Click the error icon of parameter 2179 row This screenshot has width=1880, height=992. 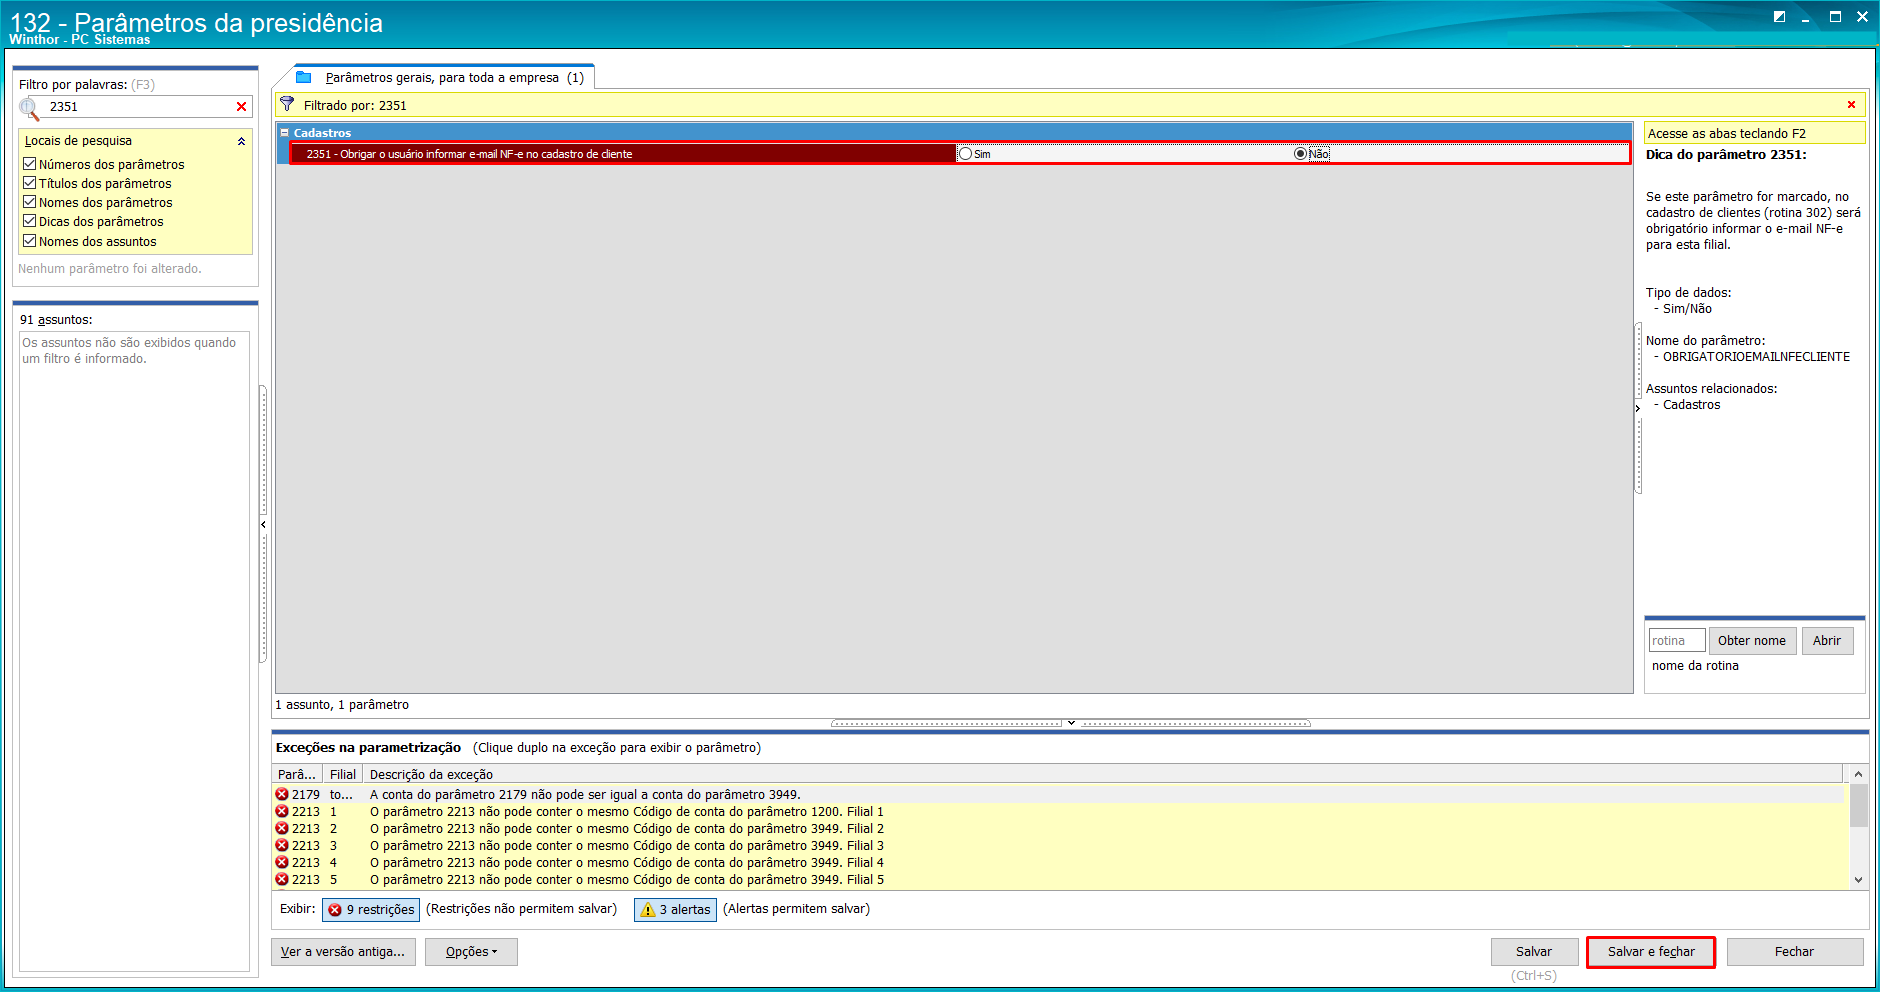point(282,794)
